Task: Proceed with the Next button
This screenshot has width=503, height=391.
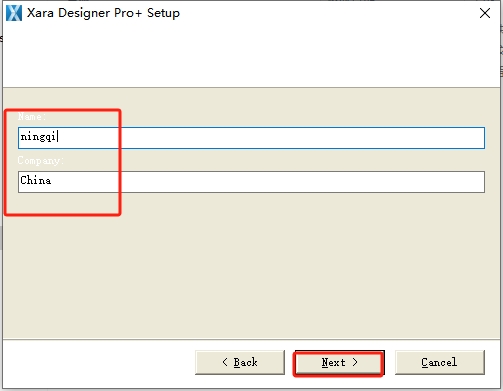Action: coord(339,362)
